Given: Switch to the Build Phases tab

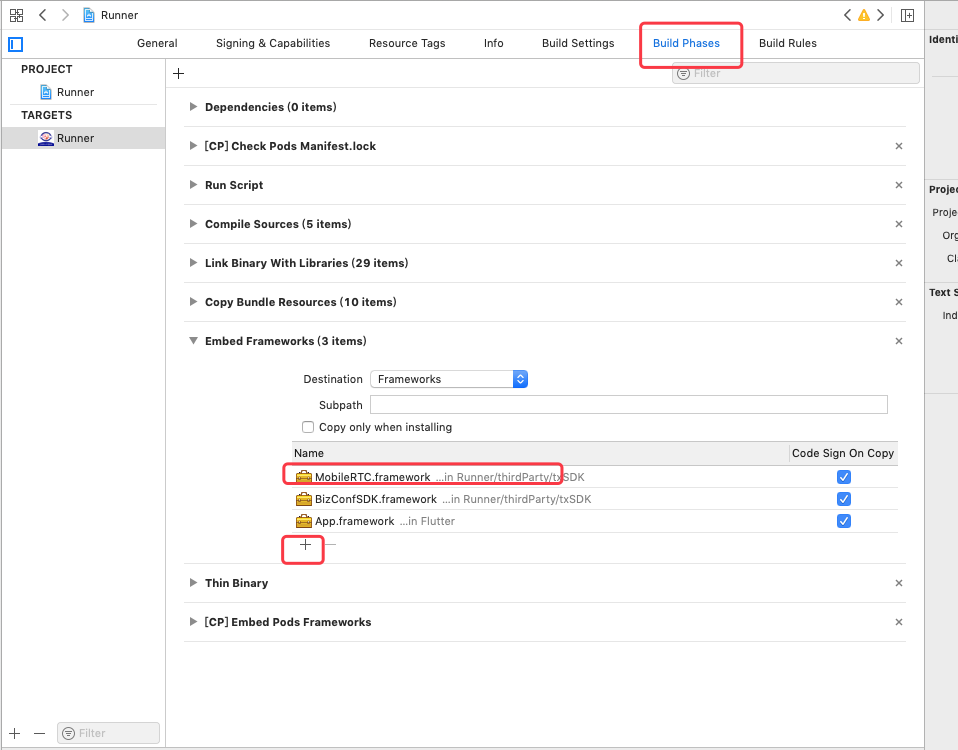Looking at the screenshot, I should tap(686, 43).
